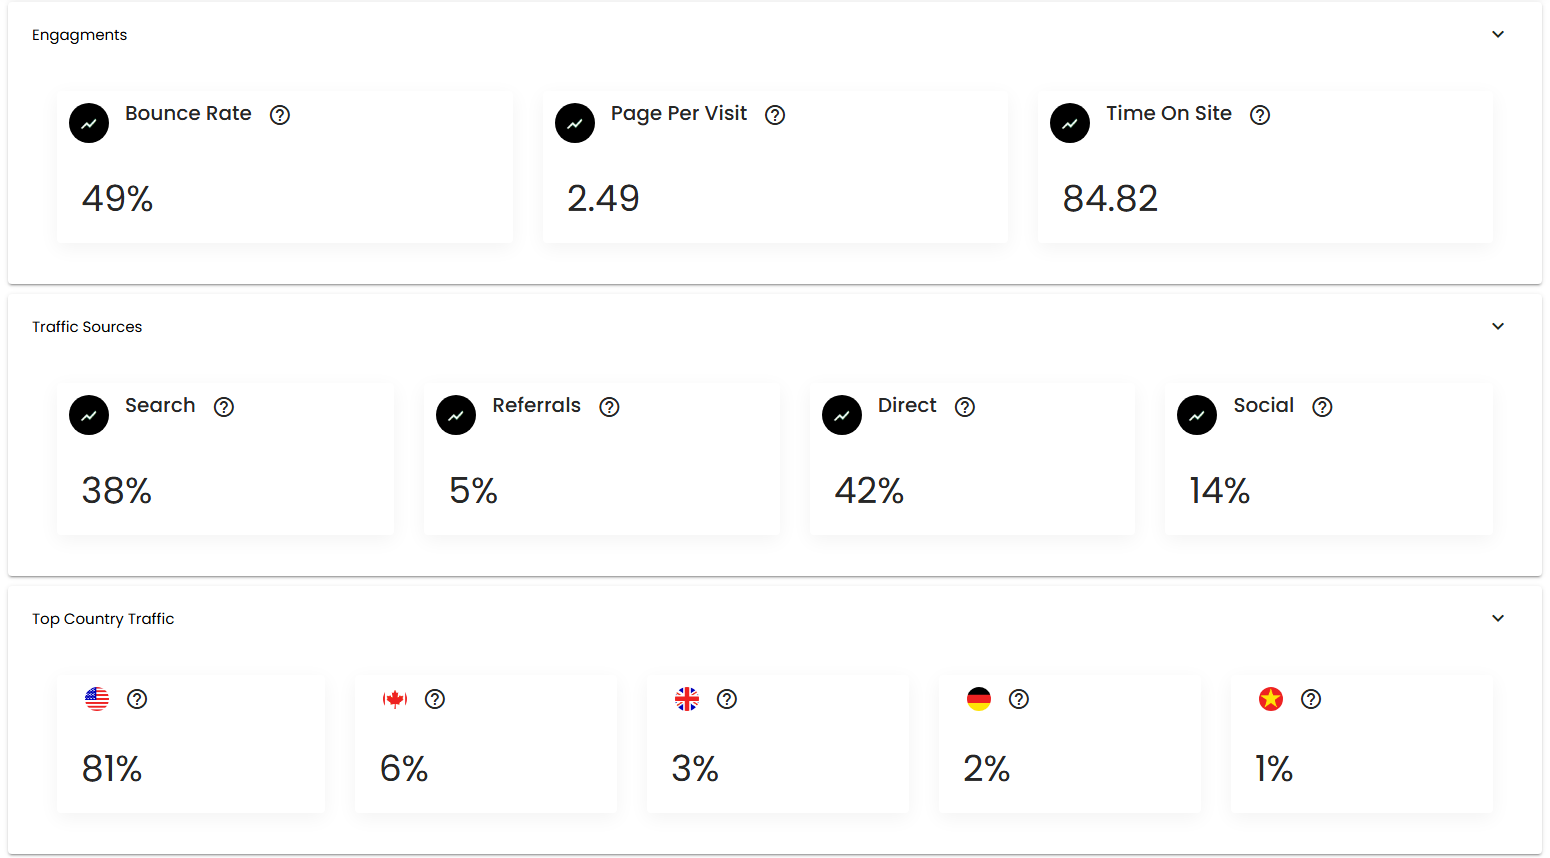Collapse the Engagments section
Viewport: 1550px width, 858px height.
click(x=1498, y=33)
